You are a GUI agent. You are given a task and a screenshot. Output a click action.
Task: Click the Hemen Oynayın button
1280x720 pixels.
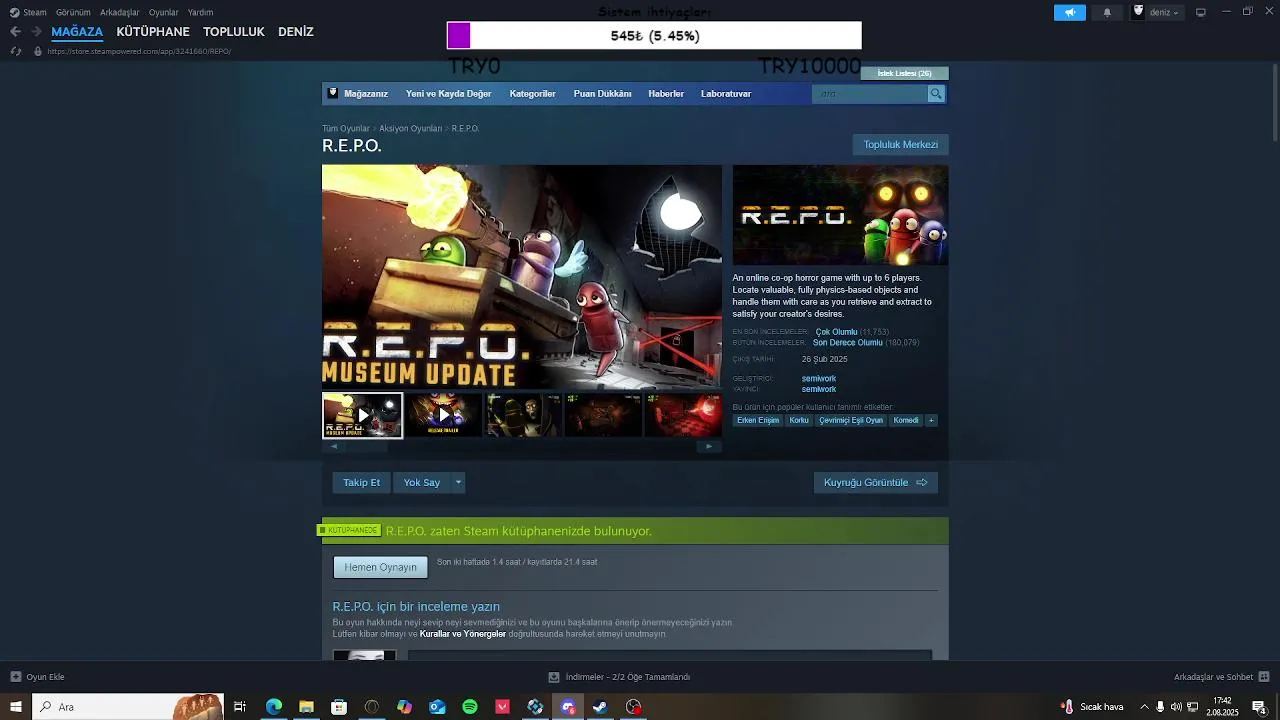tap(380, 567)
